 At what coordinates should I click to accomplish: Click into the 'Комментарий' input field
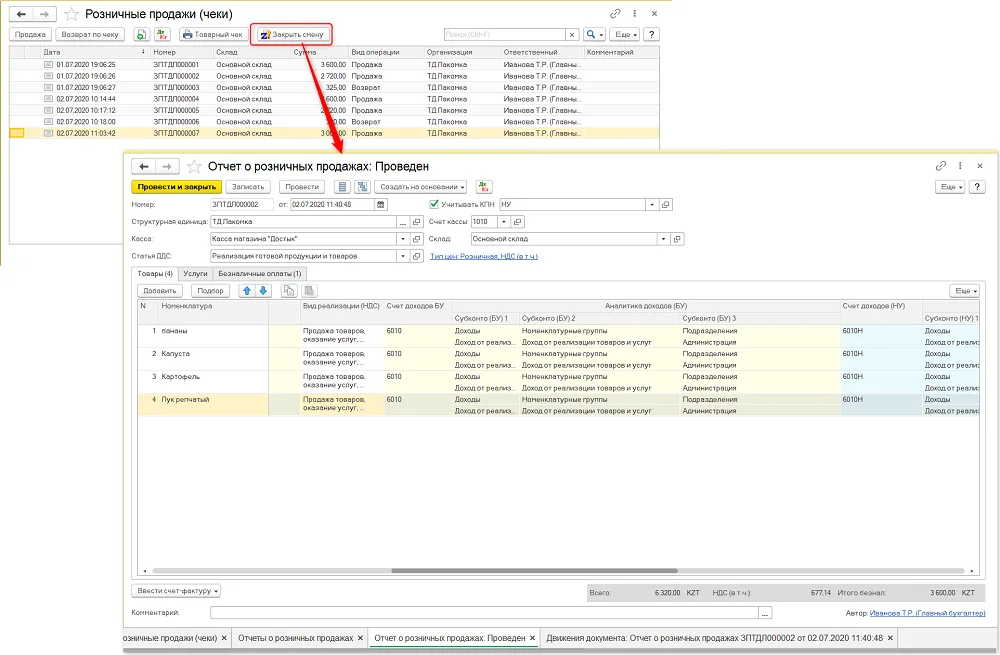click(485, 613)
